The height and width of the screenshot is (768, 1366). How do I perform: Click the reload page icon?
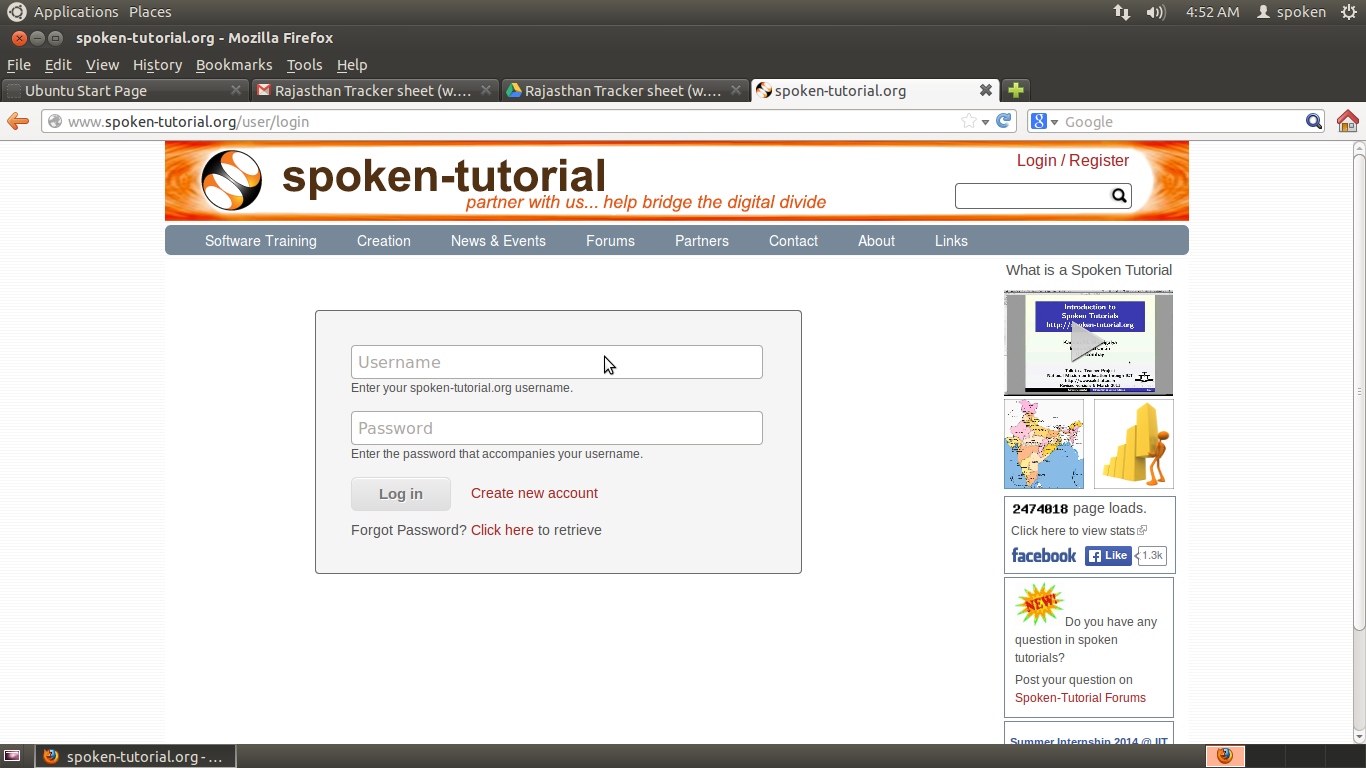(1004, 121)
